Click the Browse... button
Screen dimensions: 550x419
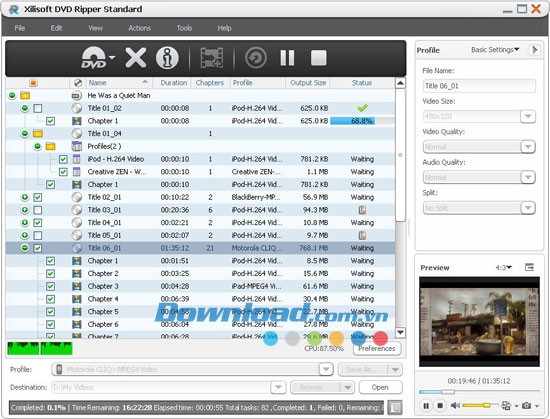(x=316, y=387)
